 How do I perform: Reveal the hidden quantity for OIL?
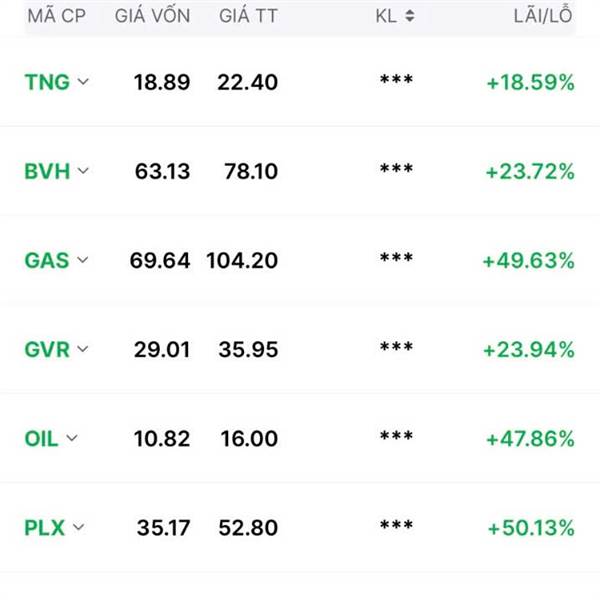point(396,439)
